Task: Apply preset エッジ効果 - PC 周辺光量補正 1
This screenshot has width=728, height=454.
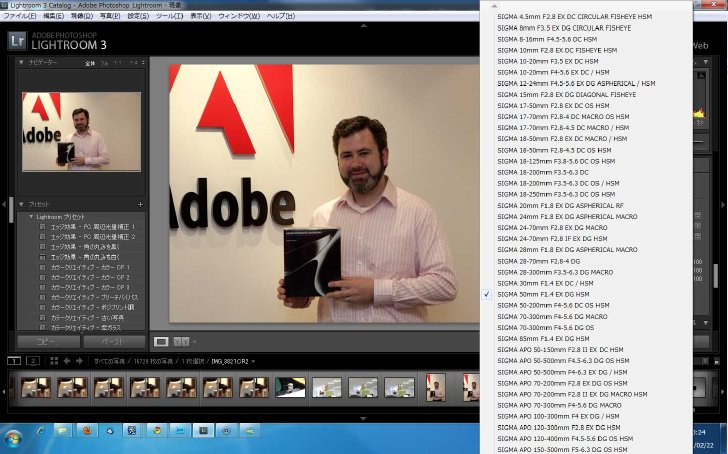Action: (92, 227)
